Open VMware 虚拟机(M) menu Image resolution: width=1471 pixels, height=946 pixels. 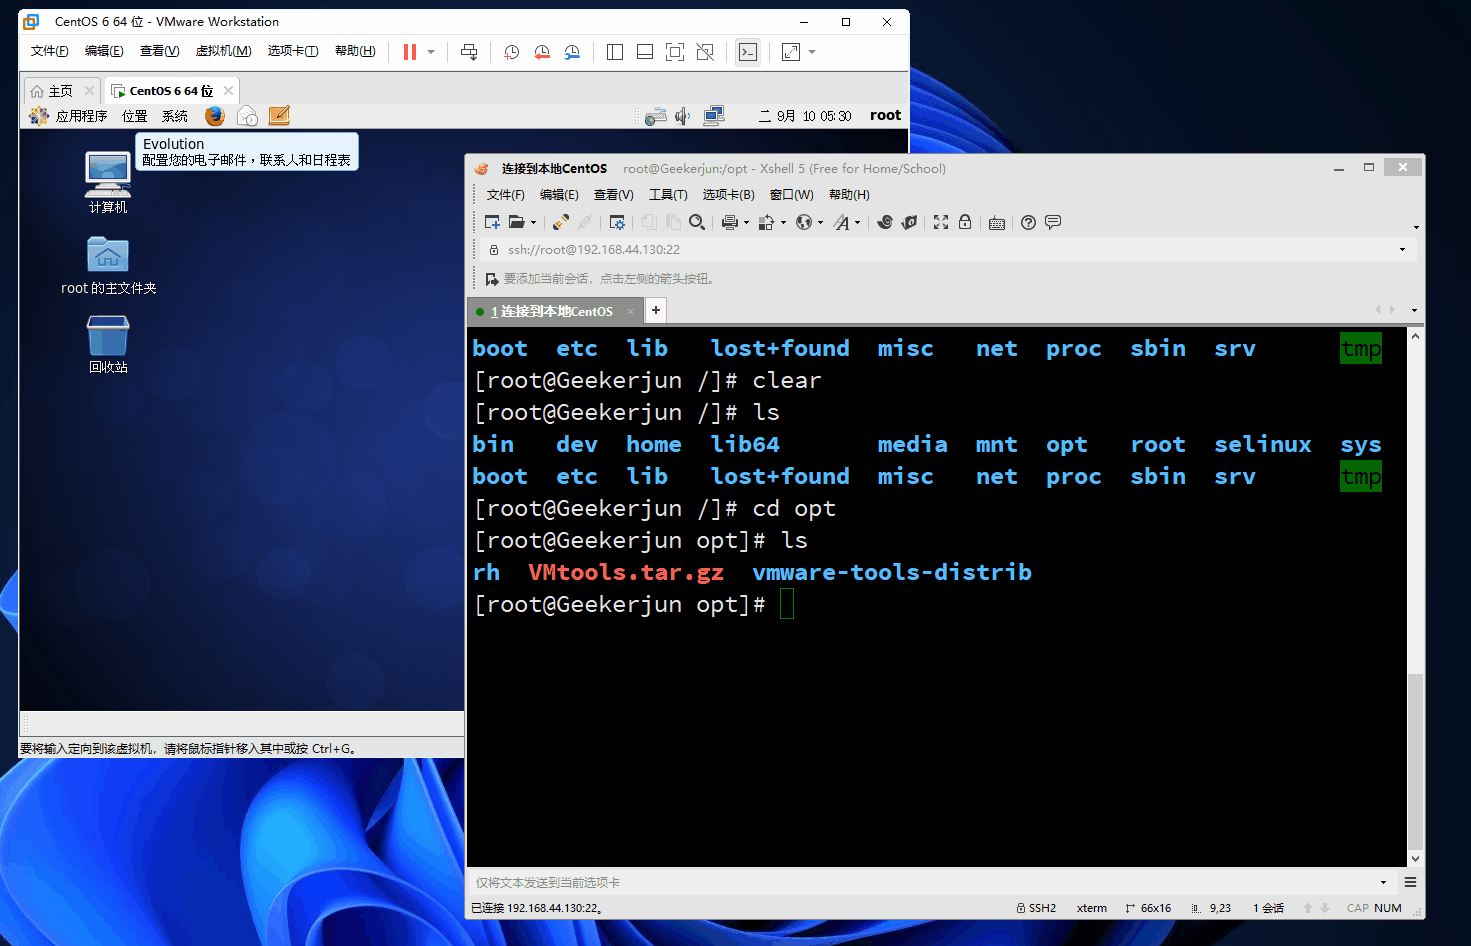click(x=224, y=51)
